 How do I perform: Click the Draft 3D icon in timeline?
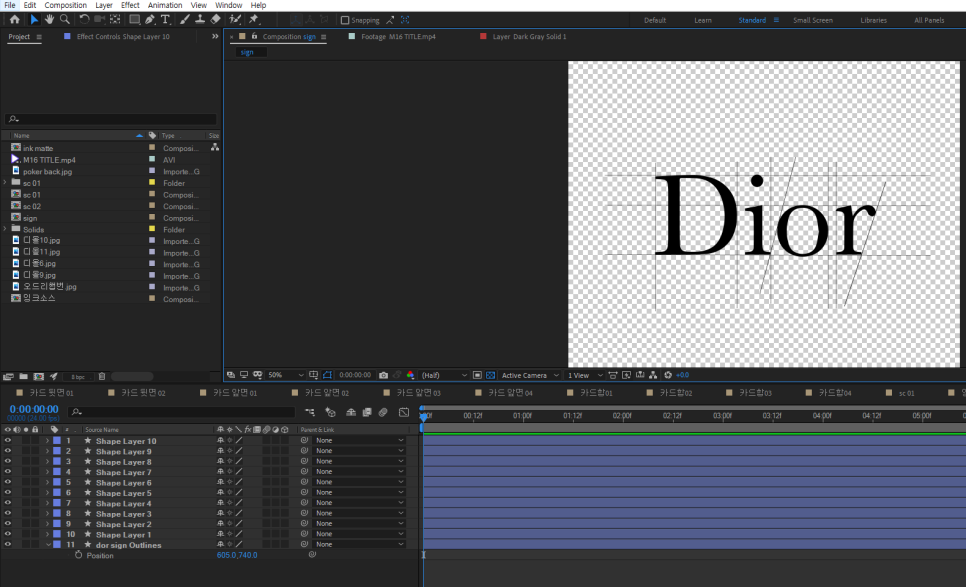(330, 412)
